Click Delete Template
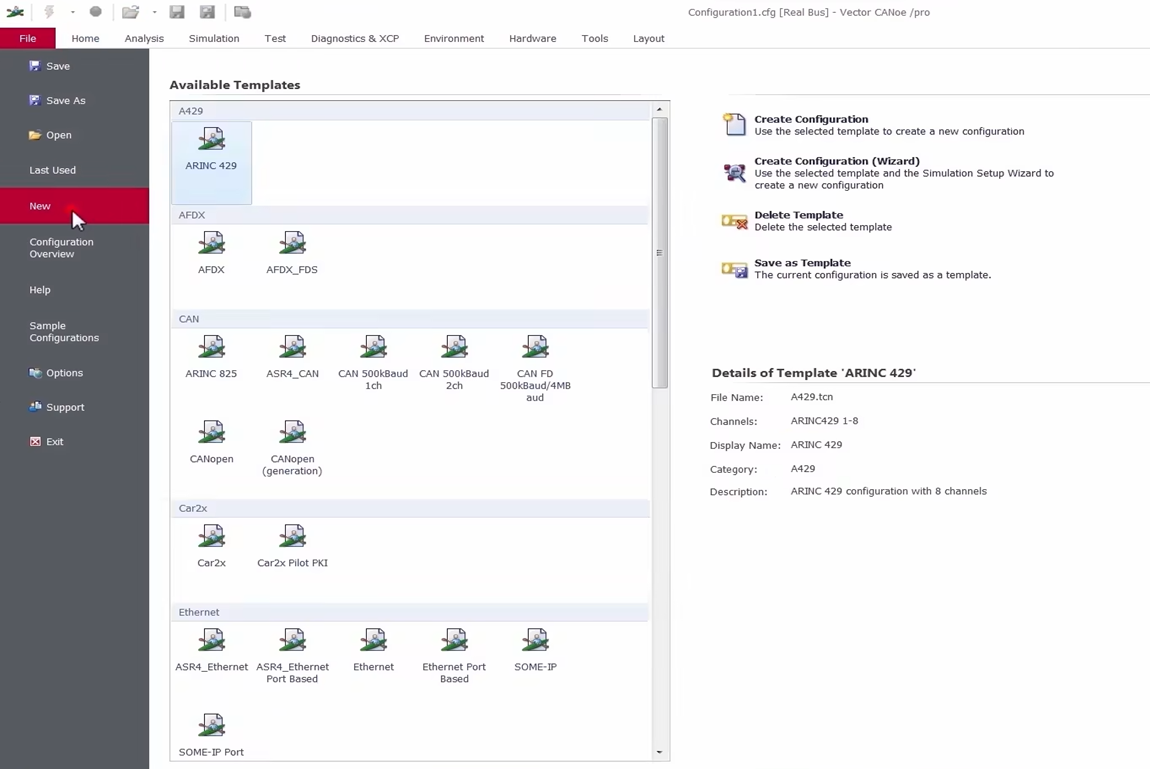 [807, 221]
